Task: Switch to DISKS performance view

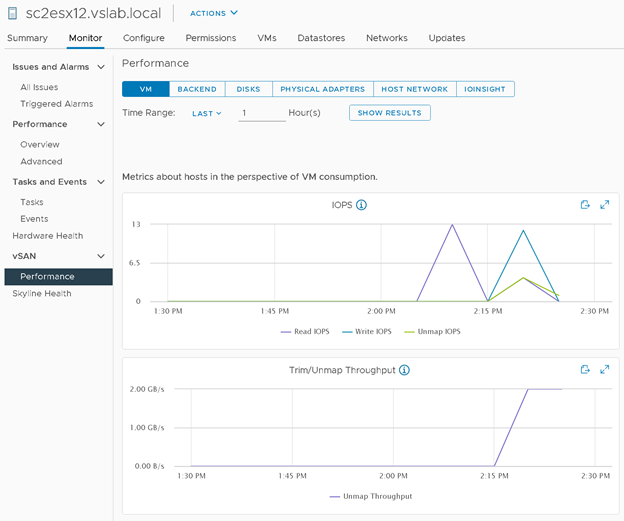Action: (x=248, y=89)
